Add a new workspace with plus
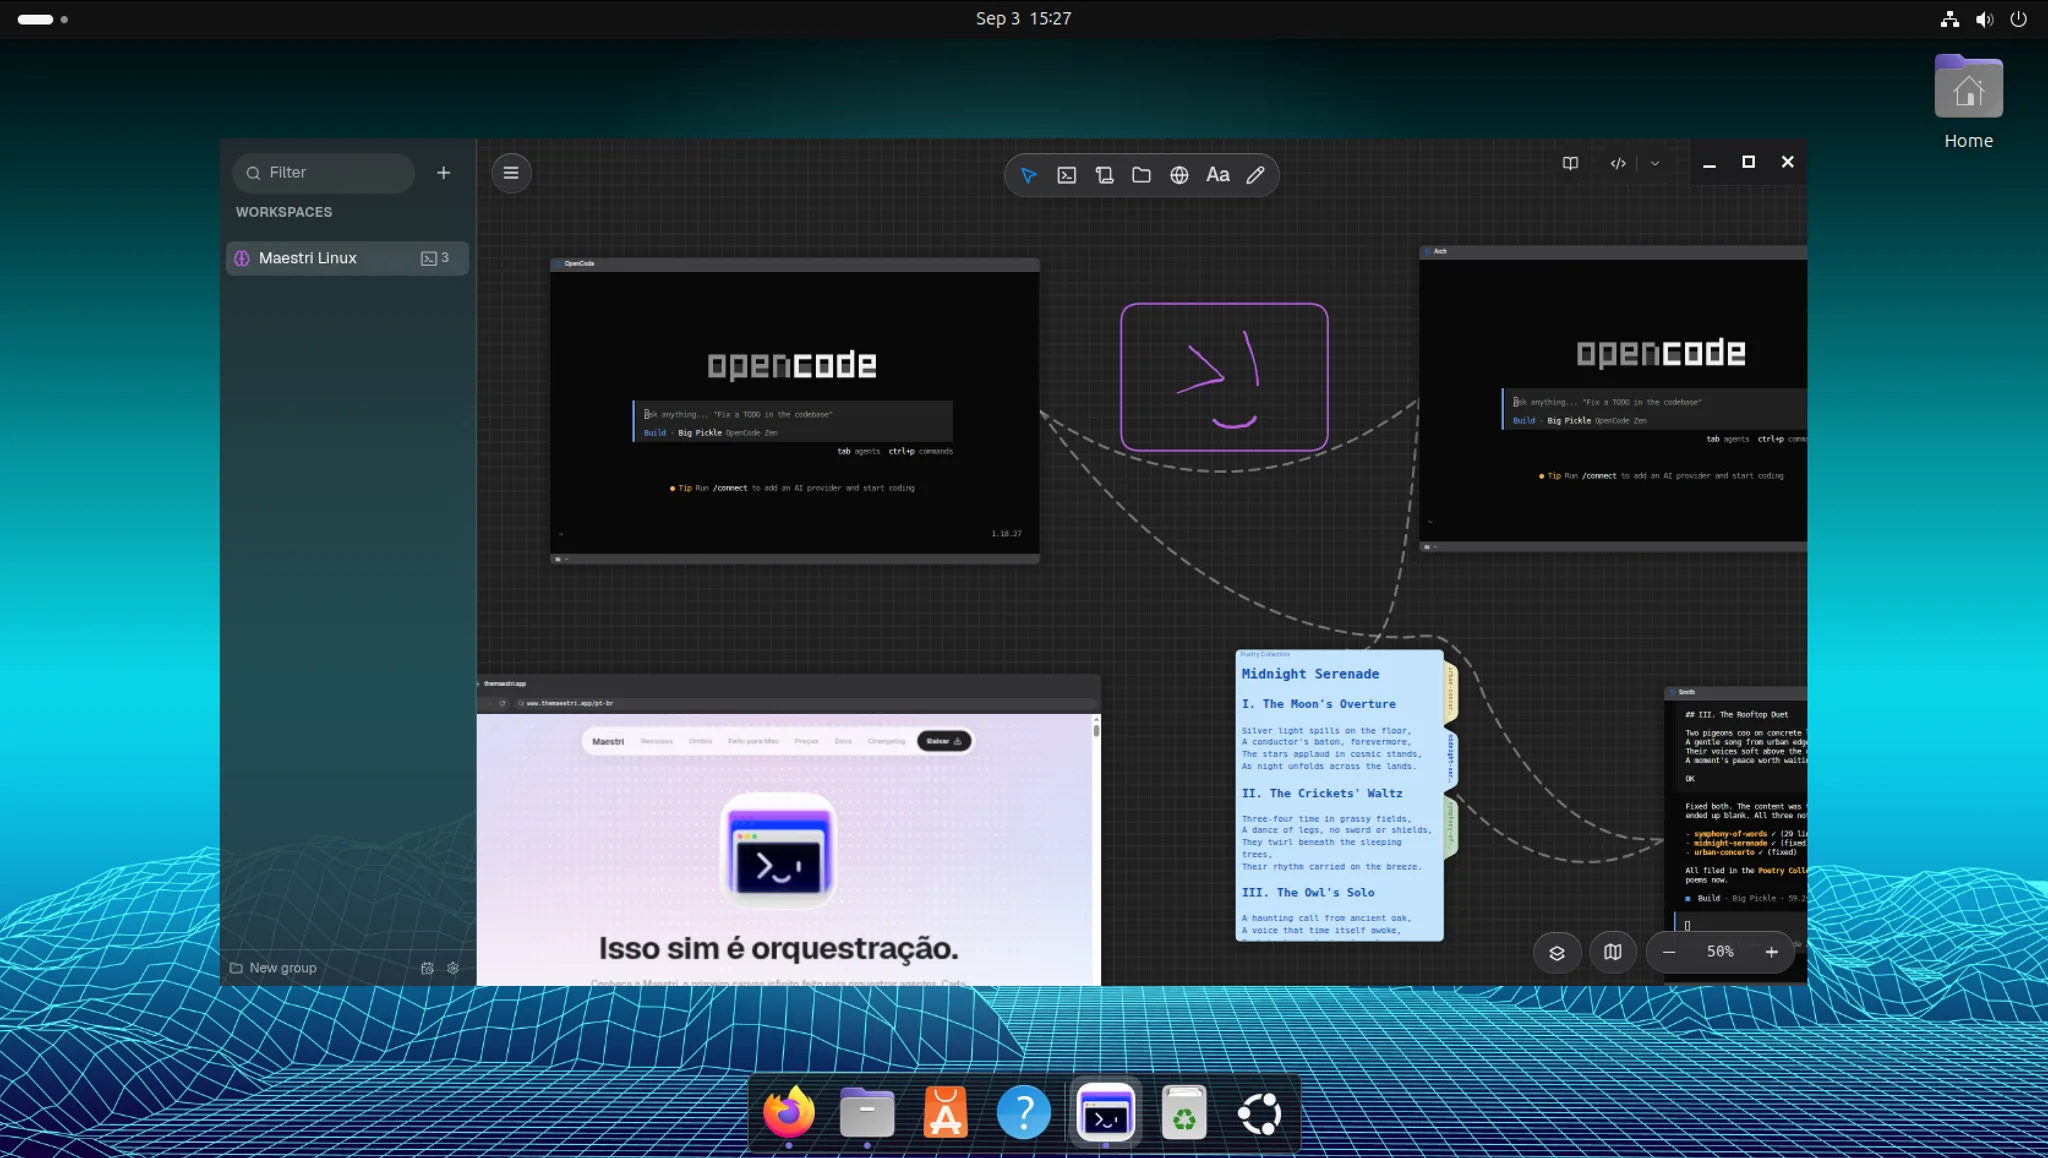 click(443, 173)
